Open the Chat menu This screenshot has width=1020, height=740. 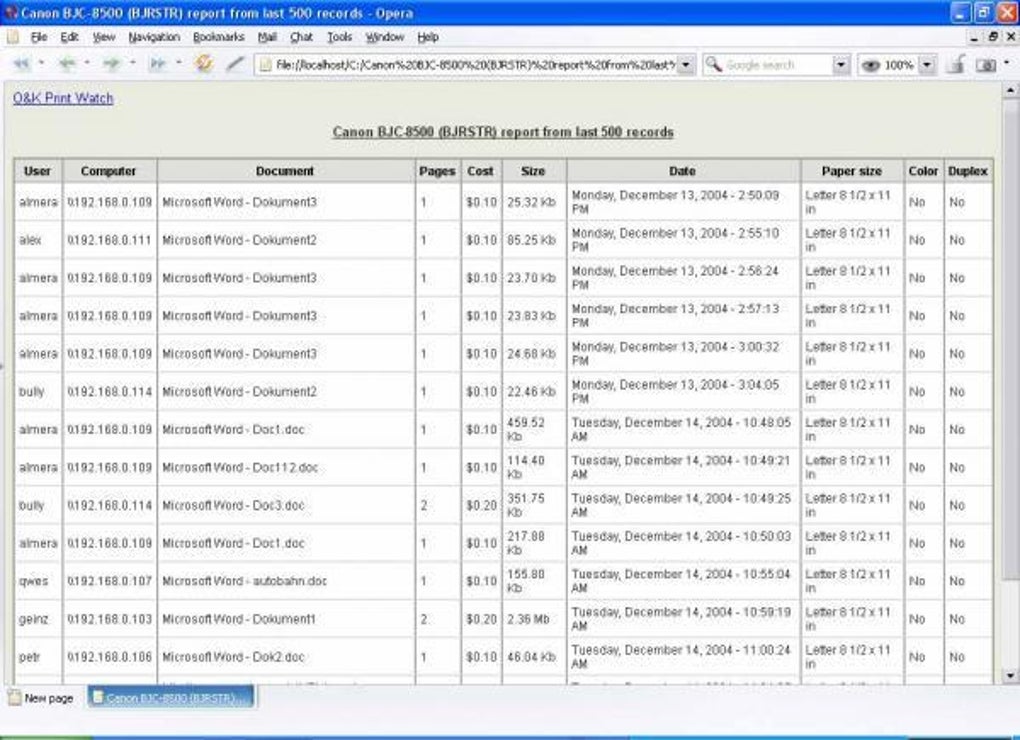301,37
